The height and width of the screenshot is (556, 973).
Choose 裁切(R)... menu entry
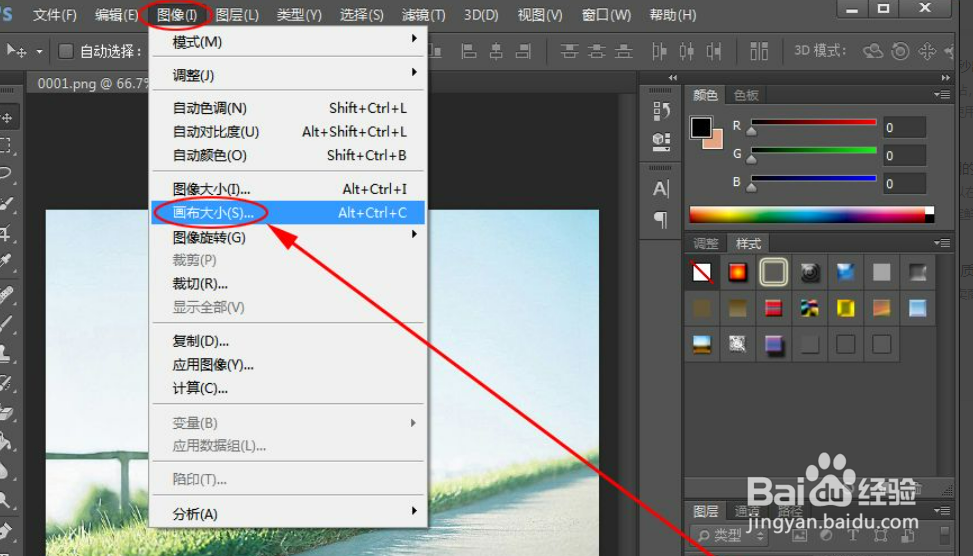288,284
